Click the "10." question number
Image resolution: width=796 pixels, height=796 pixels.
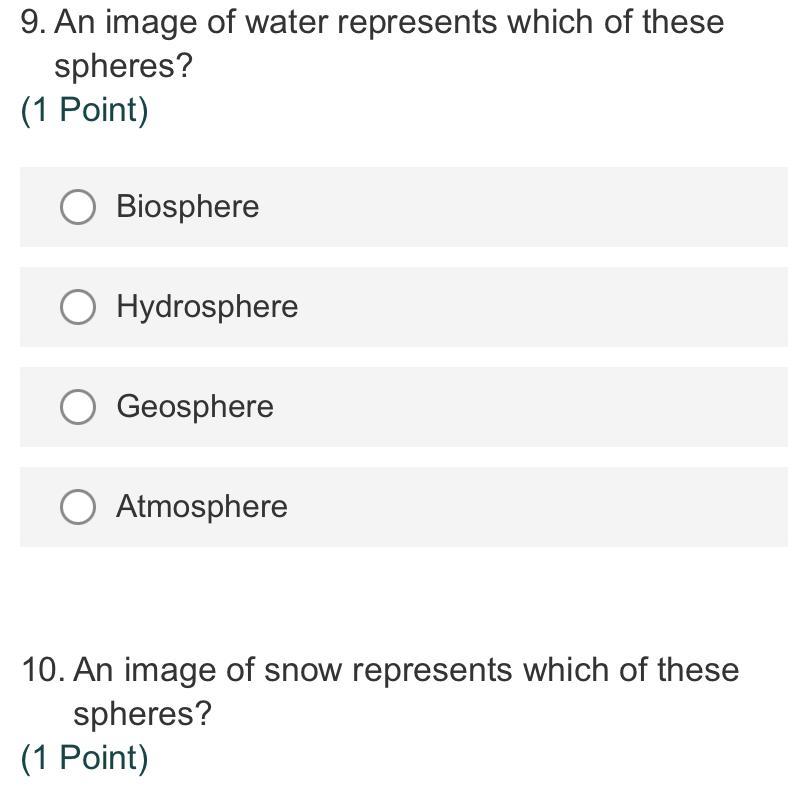coord(43,670)
